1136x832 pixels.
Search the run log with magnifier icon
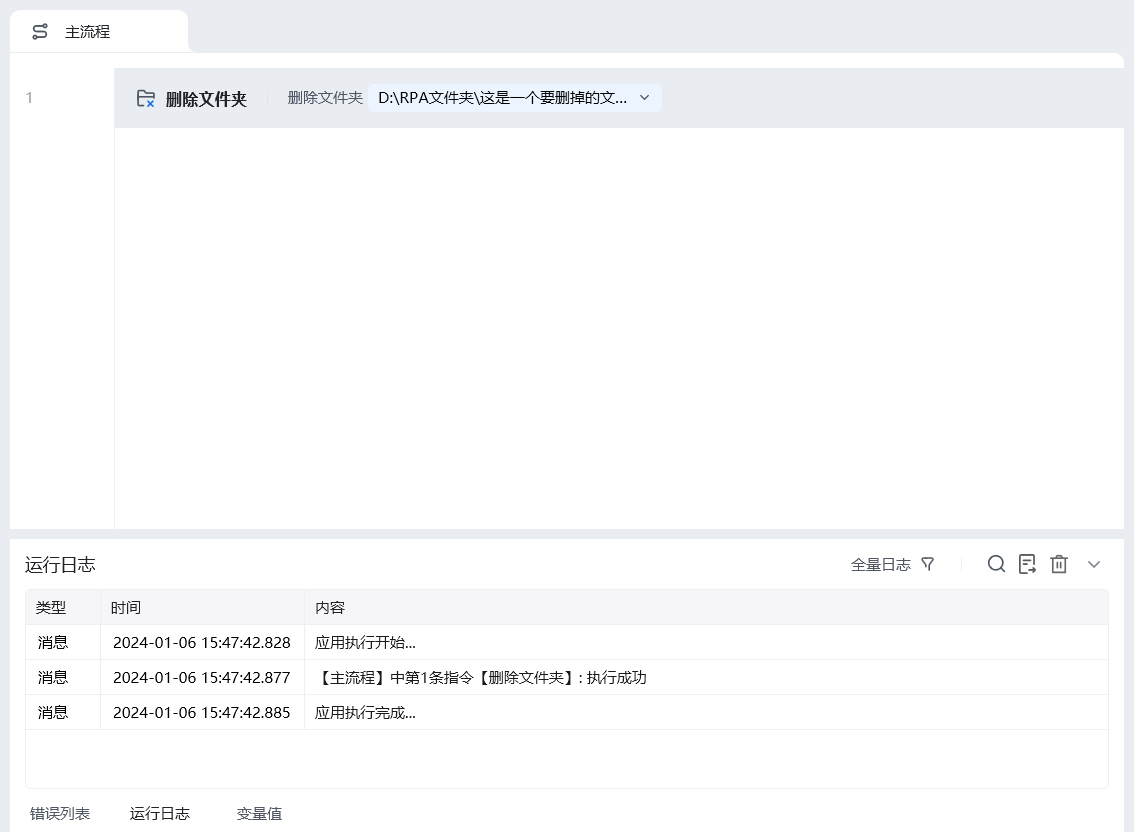point(996,564)
